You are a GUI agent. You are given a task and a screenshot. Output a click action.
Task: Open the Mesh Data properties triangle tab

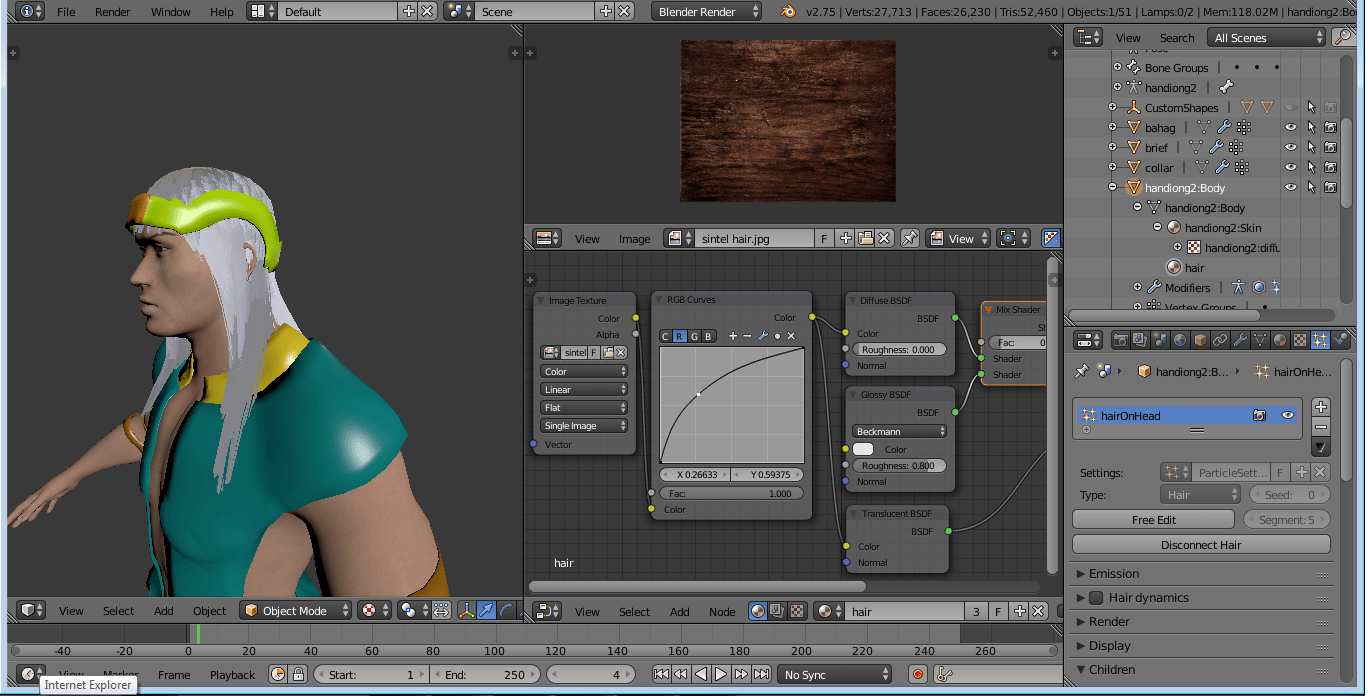(1261, 340)
